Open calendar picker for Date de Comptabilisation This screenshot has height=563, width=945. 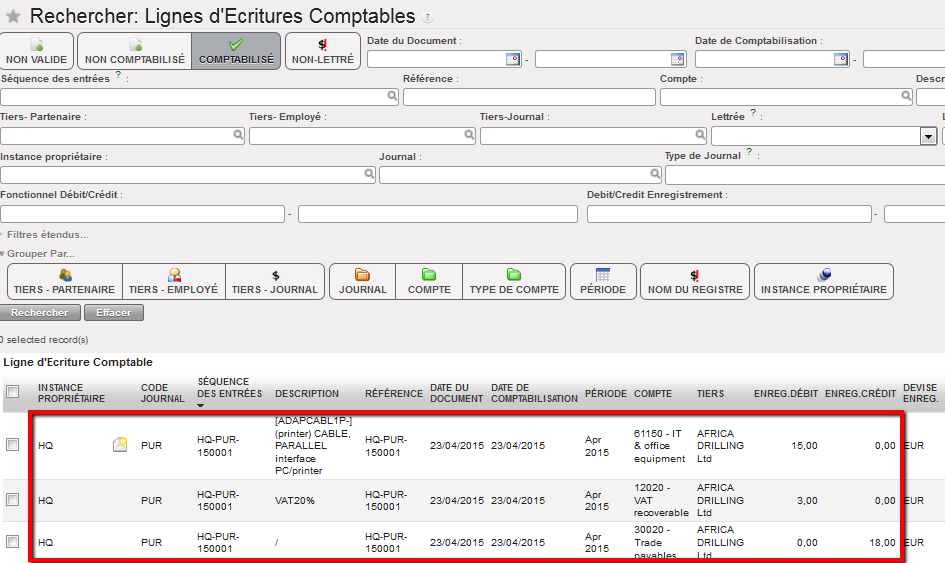841,59
